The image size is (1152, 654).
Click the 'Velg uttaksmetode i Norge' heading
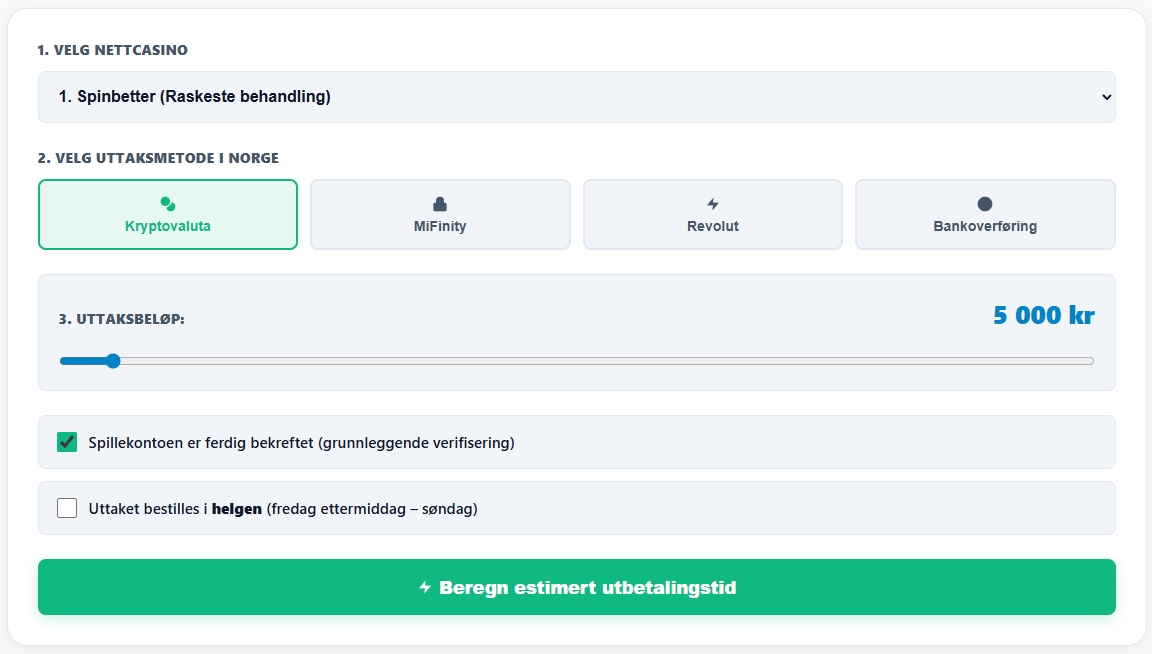(158, 158)
